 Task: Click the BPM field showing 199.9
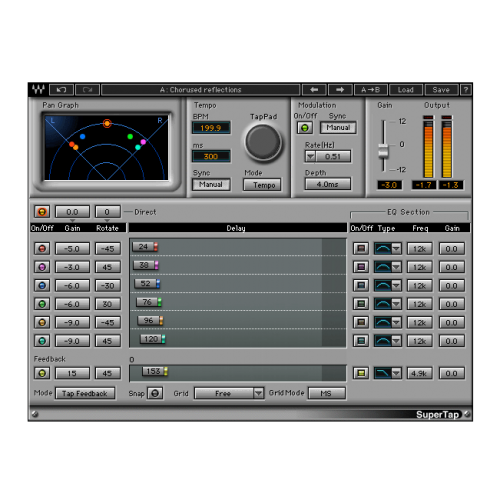pyautogui.click(x=211, y=128)
